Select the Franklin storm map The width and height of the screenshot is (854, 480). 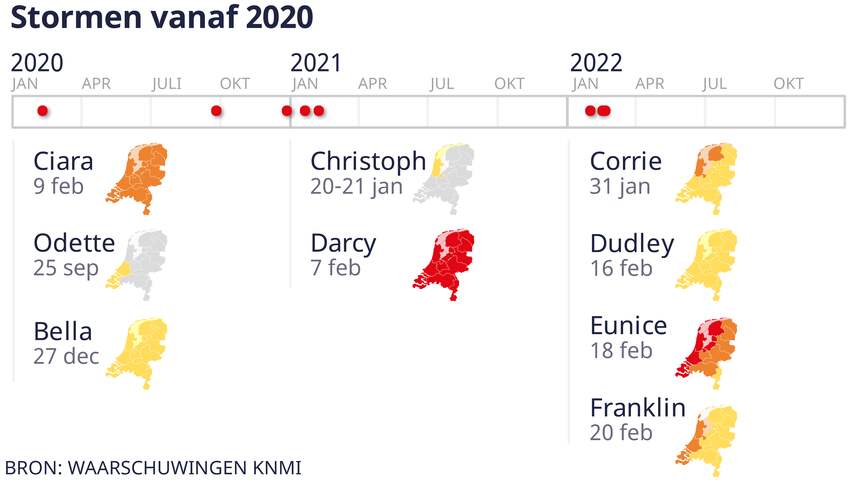coord(707,440)
